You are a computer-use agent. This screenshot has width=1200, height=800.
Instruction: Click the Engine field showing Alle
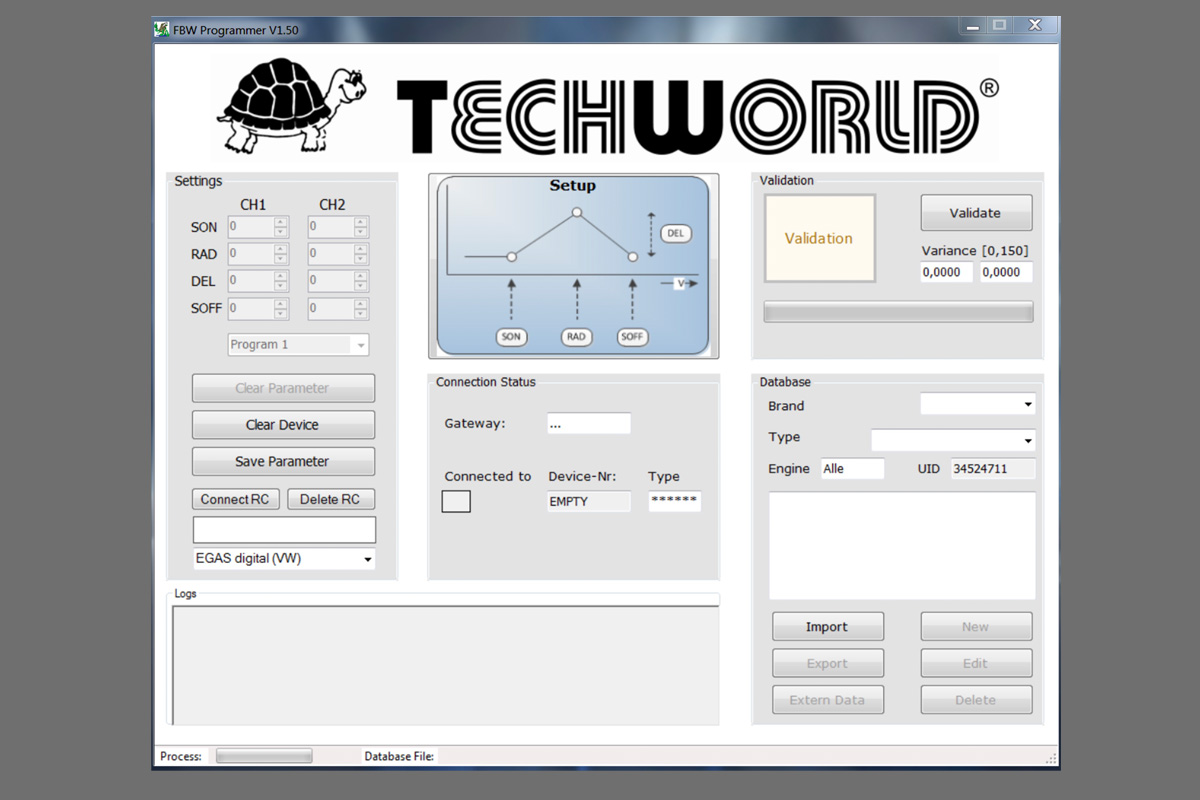[853, 468]
